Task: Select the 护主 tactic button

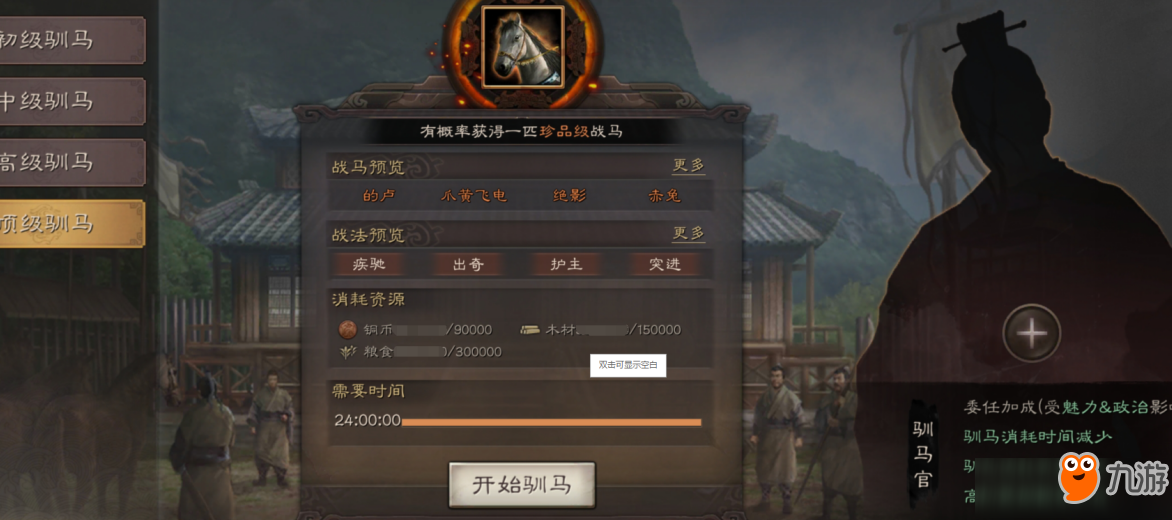Action: 566,264
